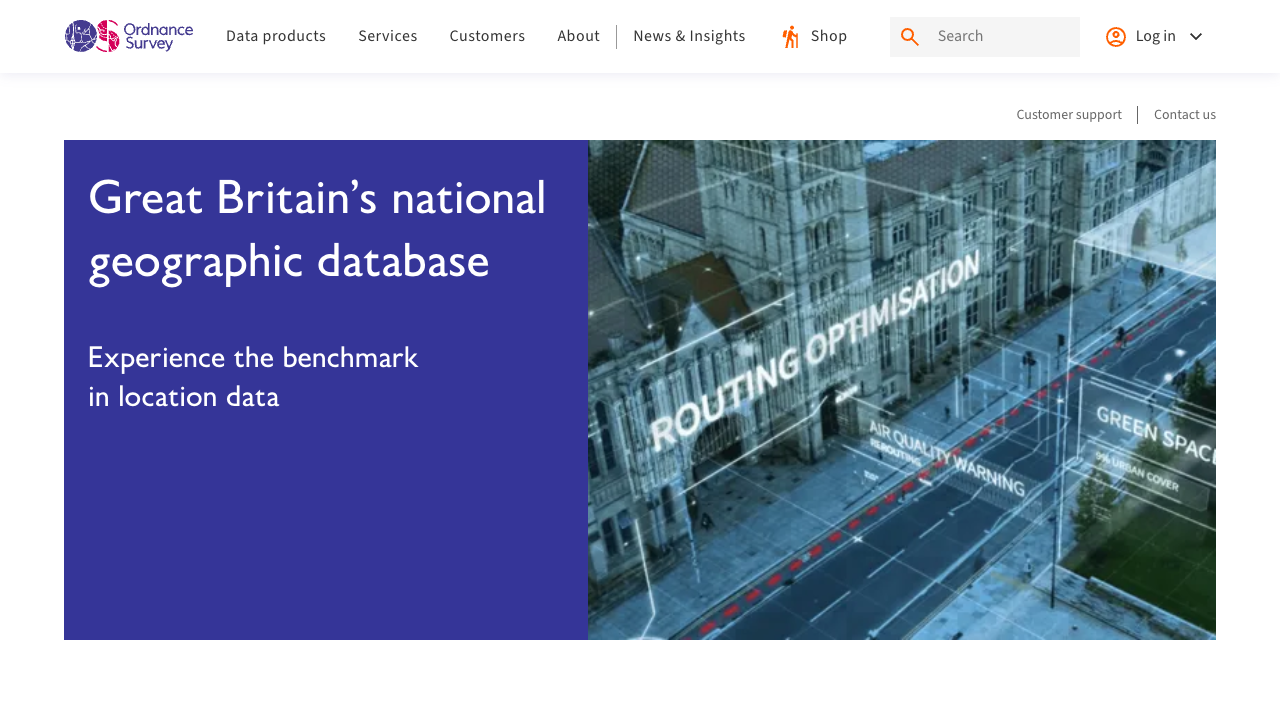Click the 'Great Britain's national geographic database' heading
This screenshot has width=1280, height=720.
[318, 229]
